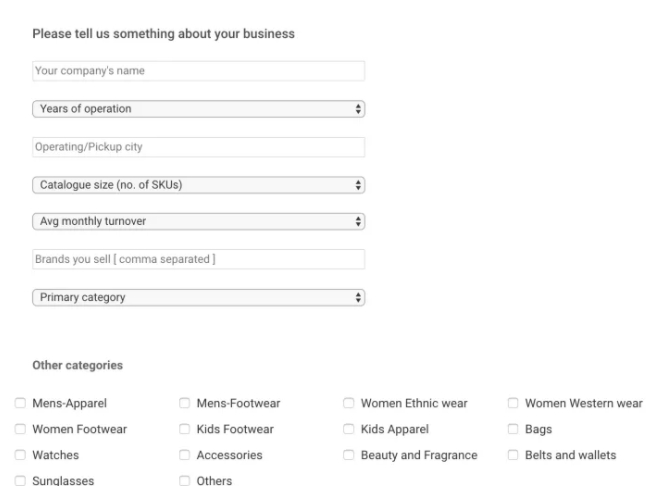Focus the Operating/Pickup city field
Viewport: 667px width, 500px height.
coord(198,147)
